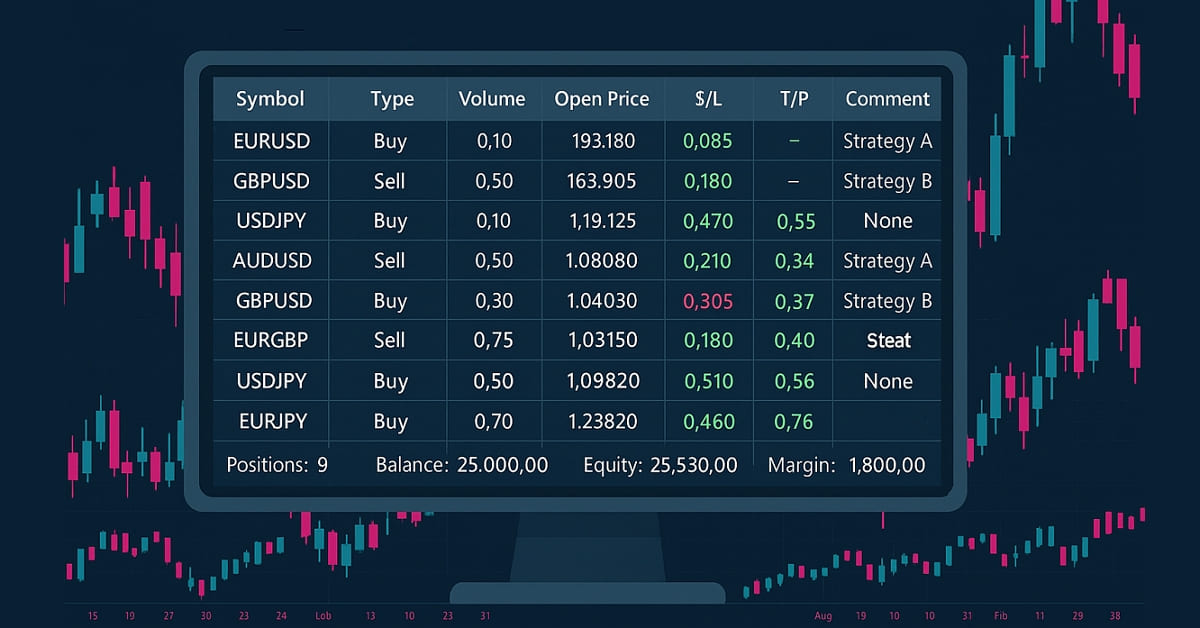The width and height of the screenshot is (1200, 628).
Task: Click the 0,55 take-profit value
Action: [x=796, y=221]
